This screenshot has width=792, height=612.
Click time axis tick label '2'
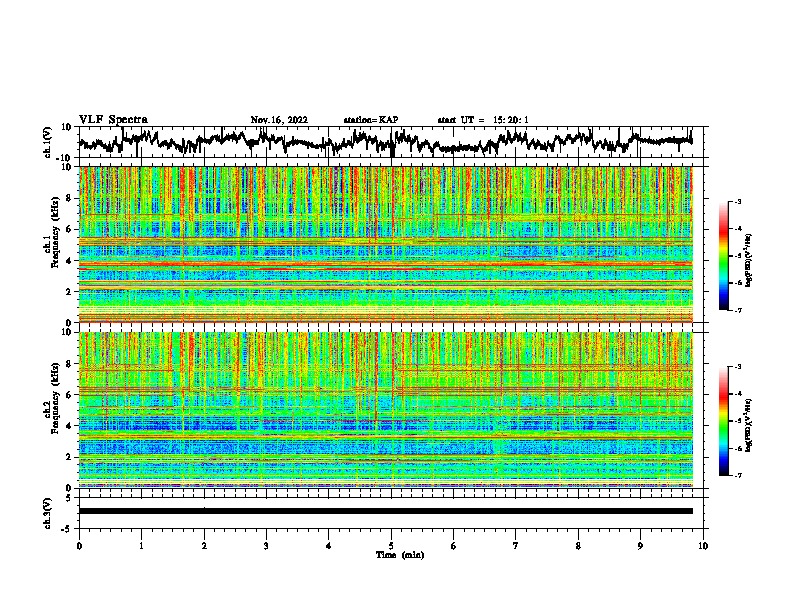coord(204,546)
